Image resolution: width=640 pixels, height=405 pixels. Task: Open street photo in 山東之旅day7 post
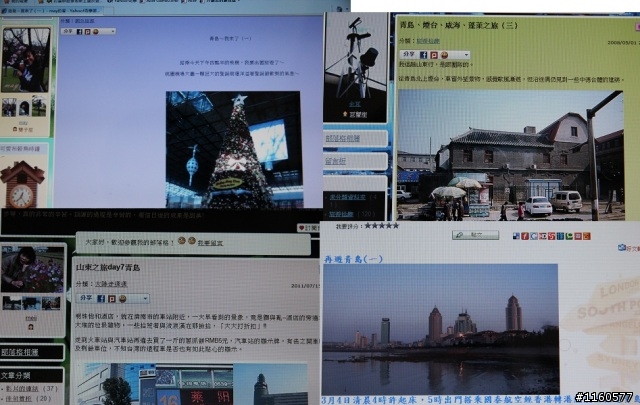(x=192, y=384)
